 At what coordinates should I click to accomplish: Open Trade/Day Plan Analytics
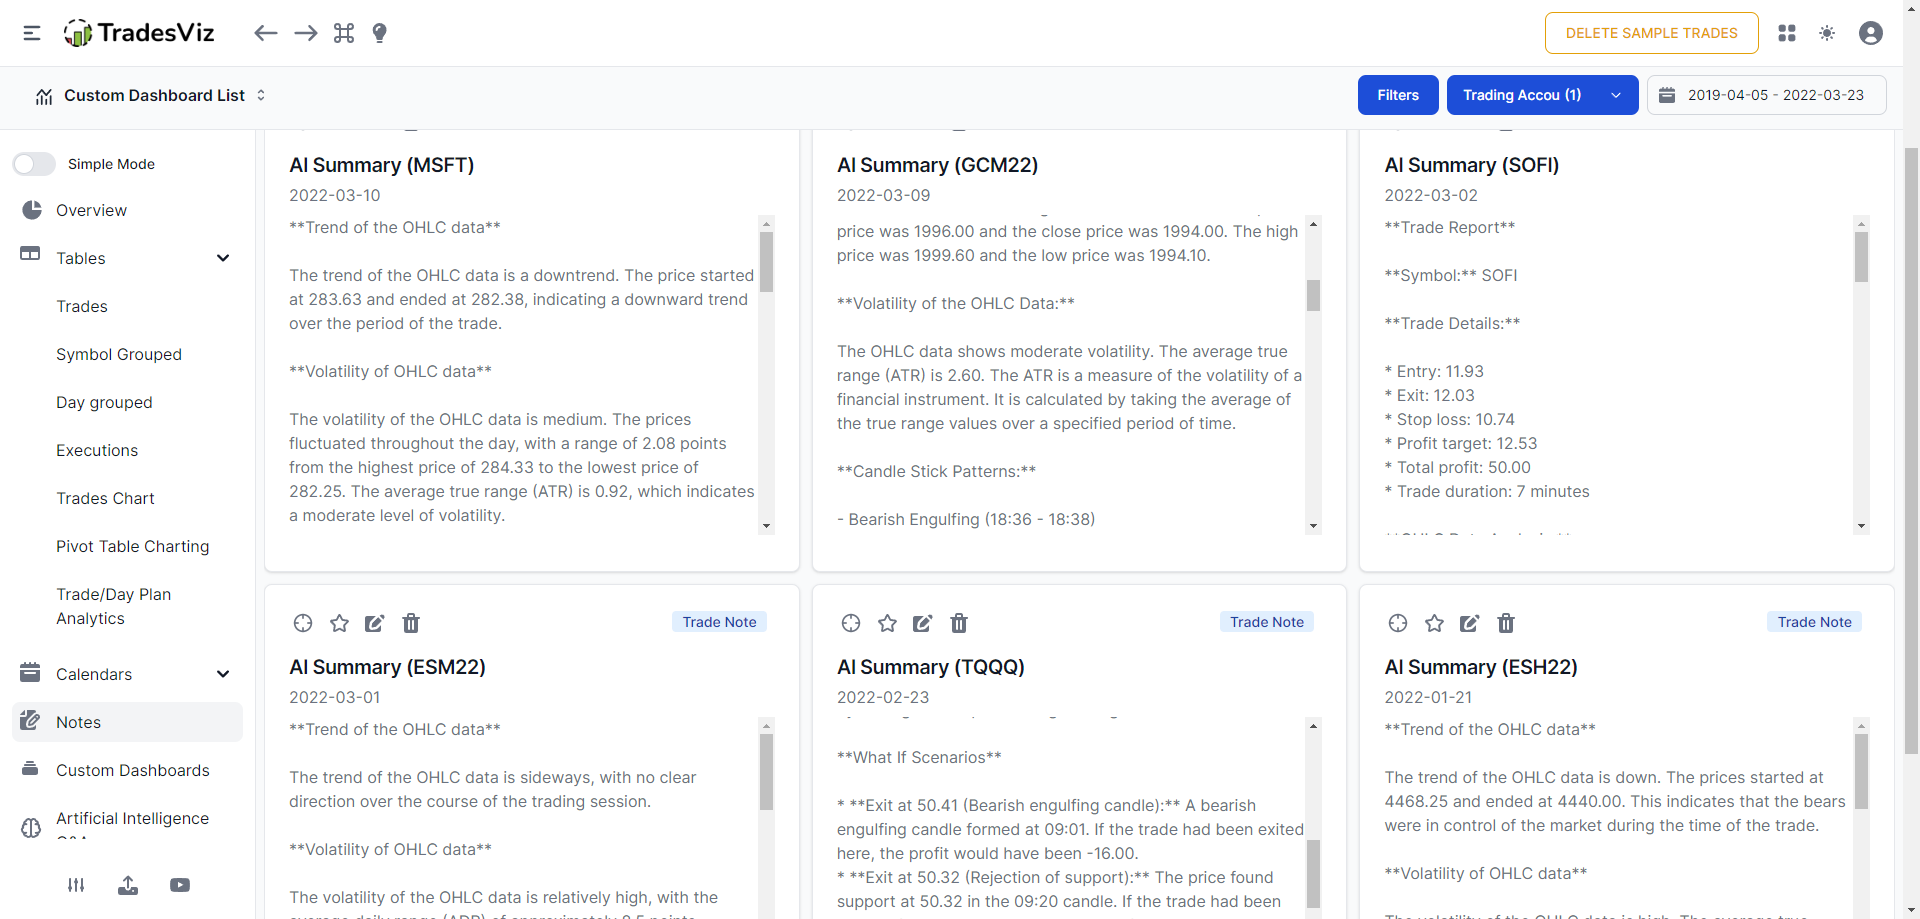coord(113,606)
